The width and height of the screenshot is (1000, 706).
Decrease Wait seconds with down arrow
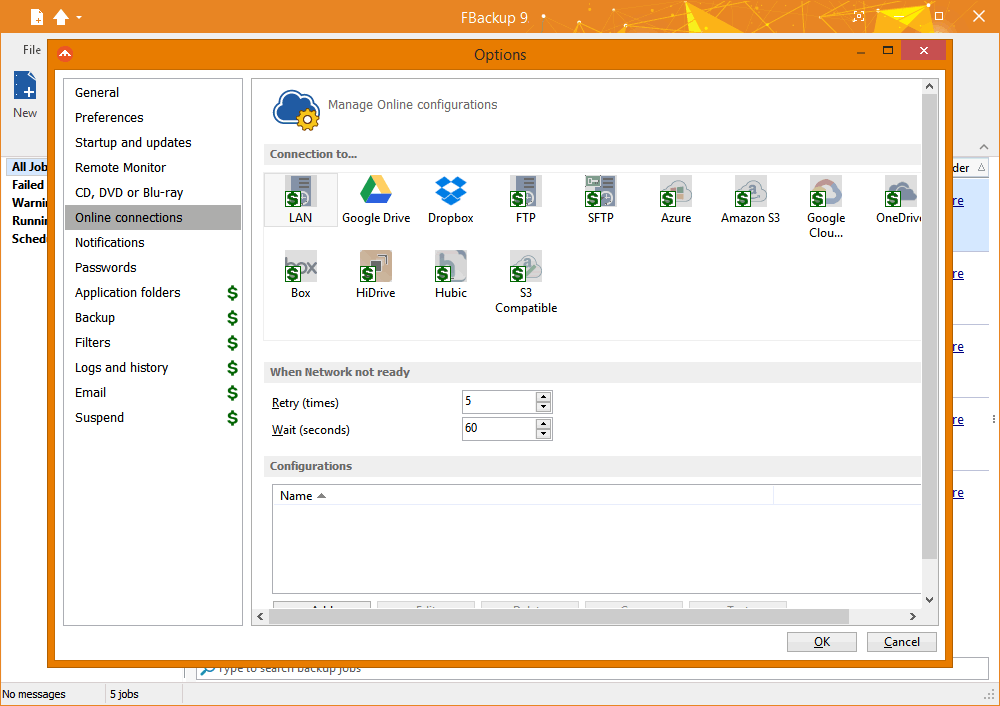coord(543,434)
